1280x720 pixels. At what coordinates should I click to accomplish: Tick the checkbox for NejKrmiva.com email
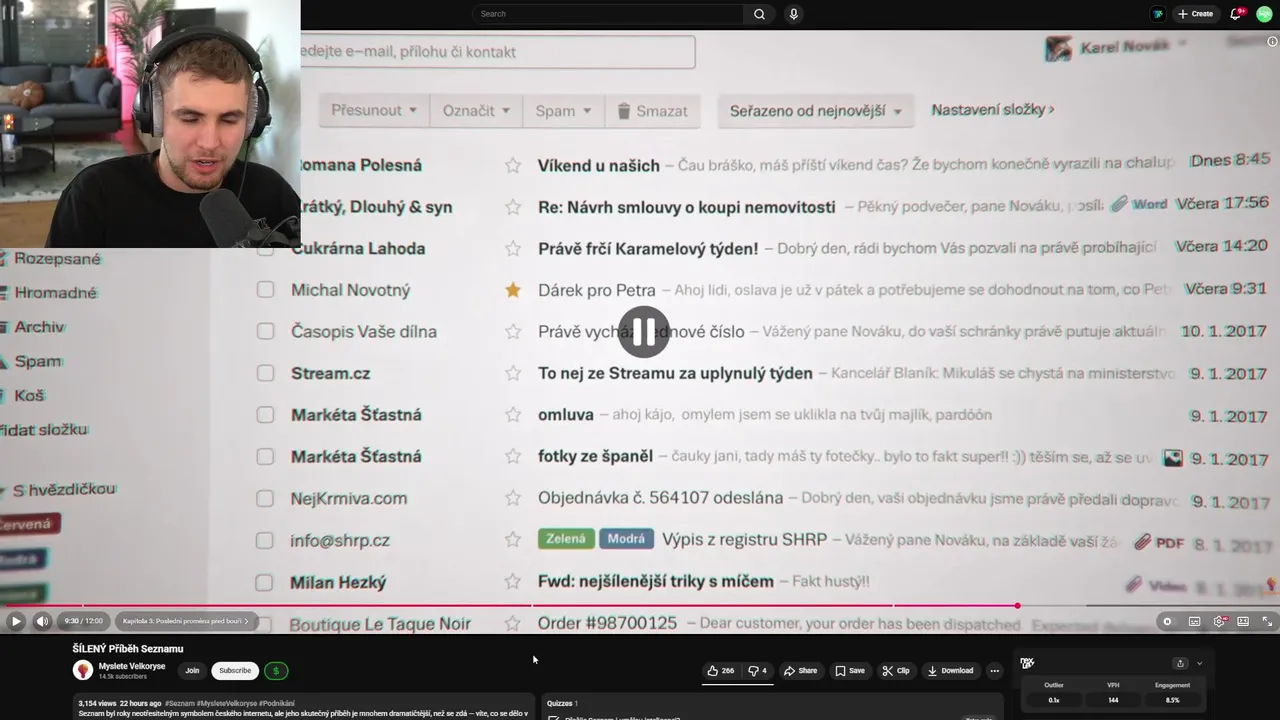(265, 498)
